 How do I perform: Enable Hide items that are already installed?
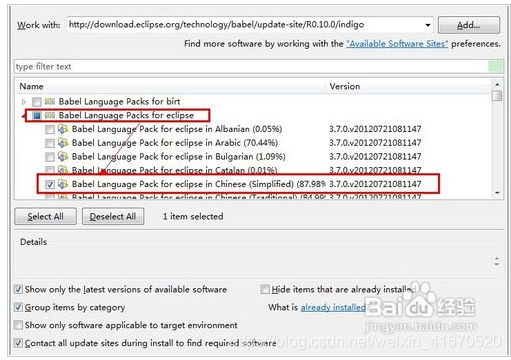coord(265,289)
